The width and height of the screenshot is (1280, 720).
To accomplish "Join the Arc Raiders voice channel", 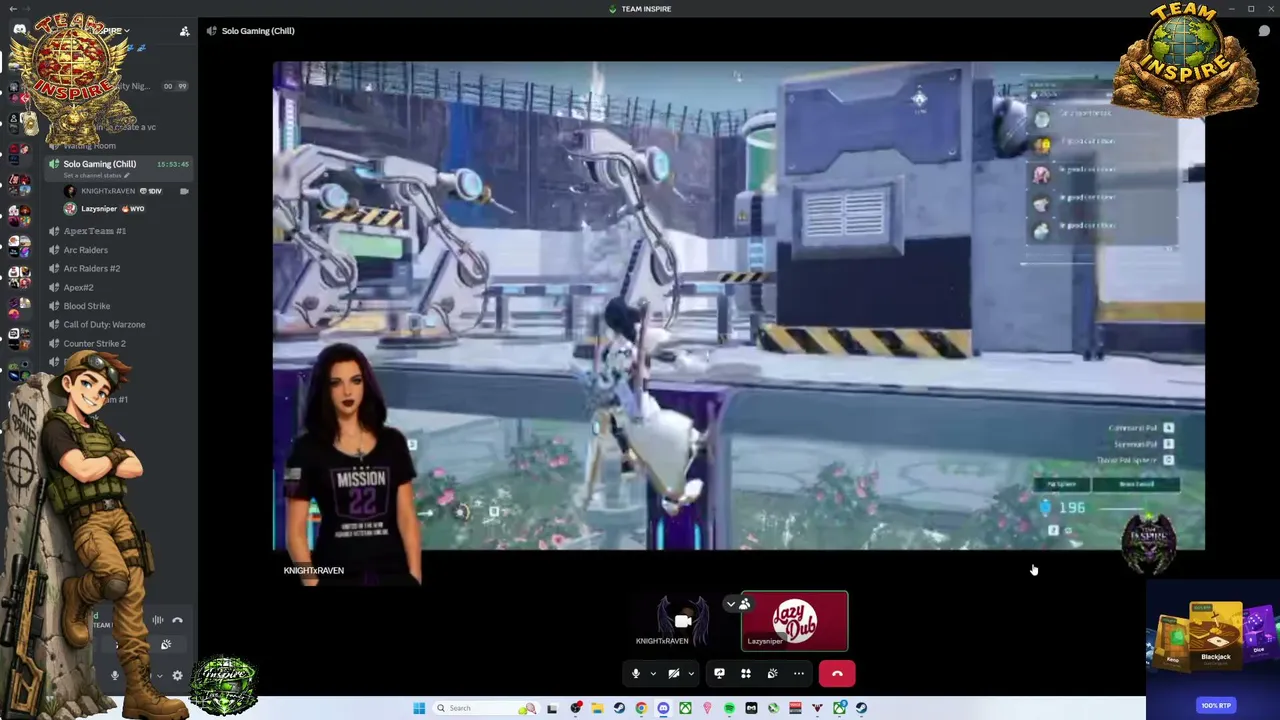I will 86,250.
